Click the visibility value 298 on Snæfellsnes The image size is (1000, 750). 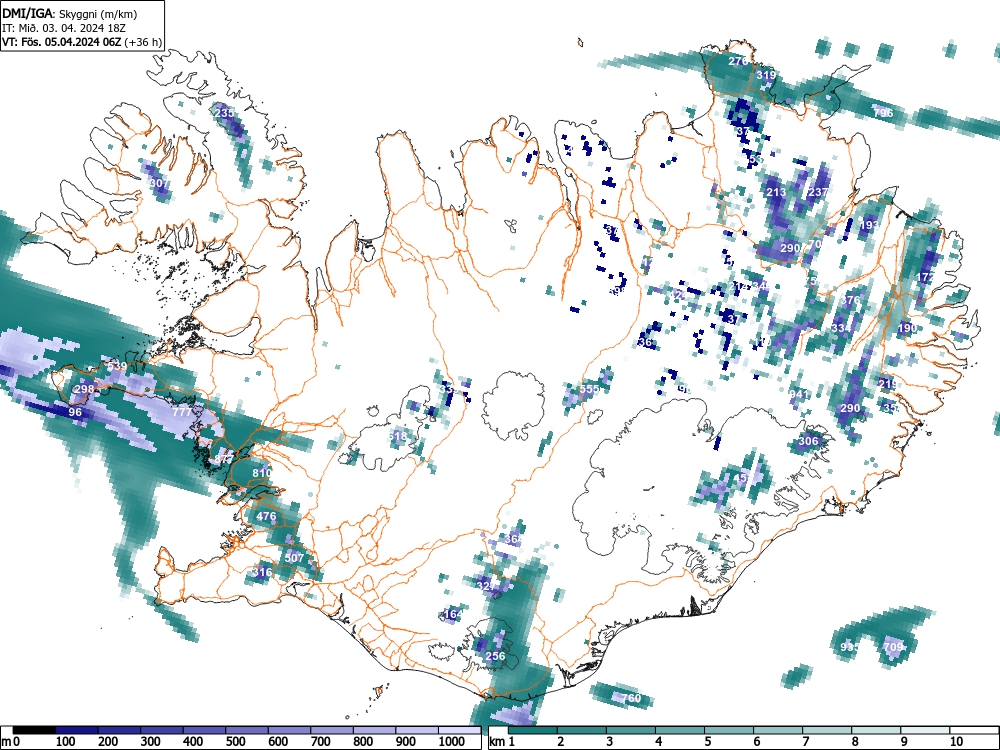(84, 389)
